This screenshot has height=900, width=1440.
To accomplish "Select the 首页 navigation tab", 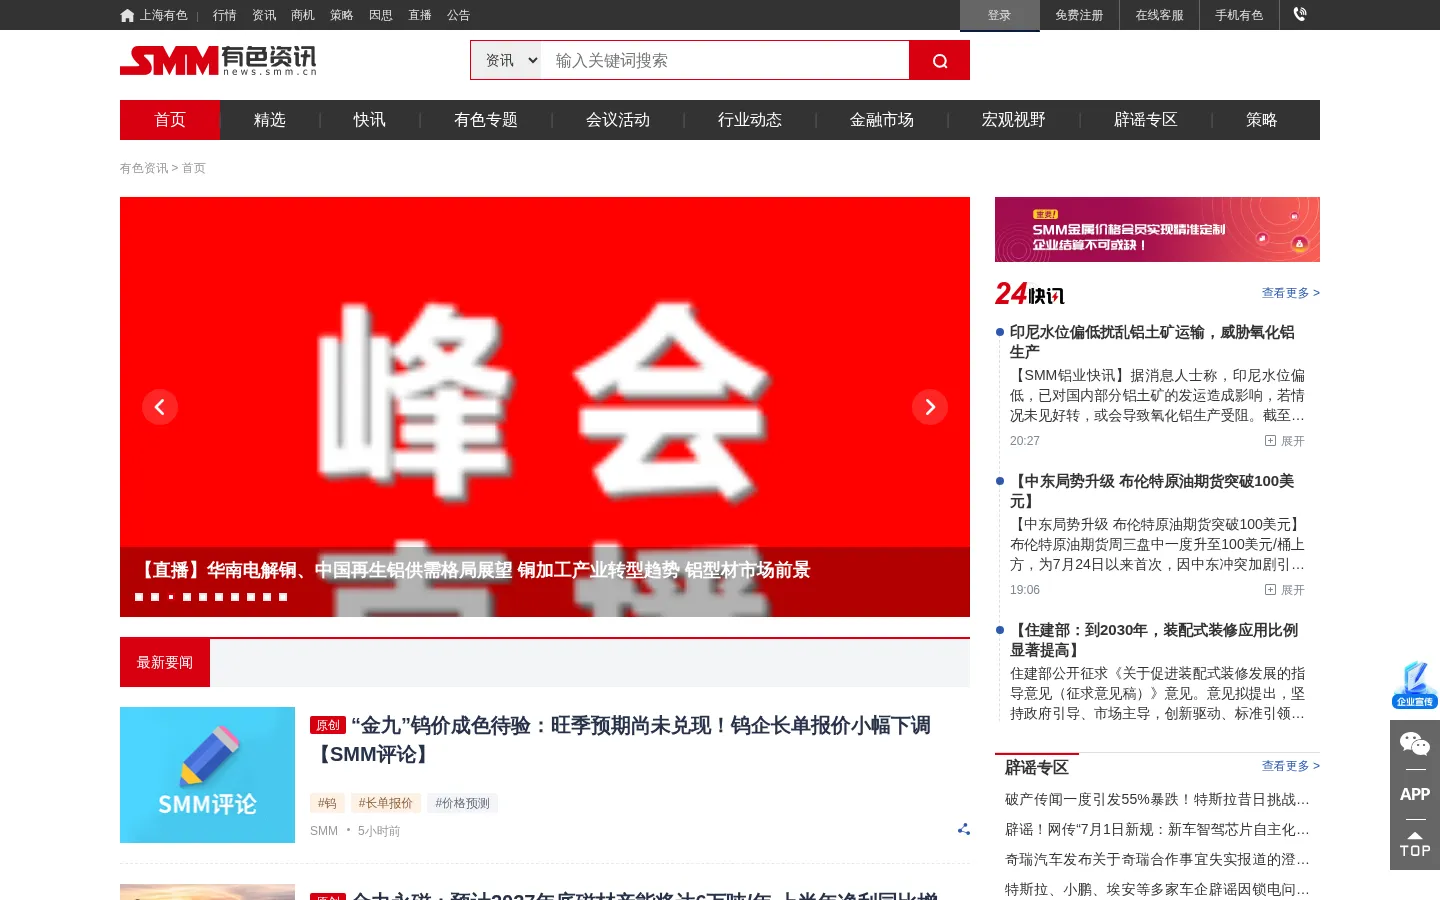I will (170, 120).
